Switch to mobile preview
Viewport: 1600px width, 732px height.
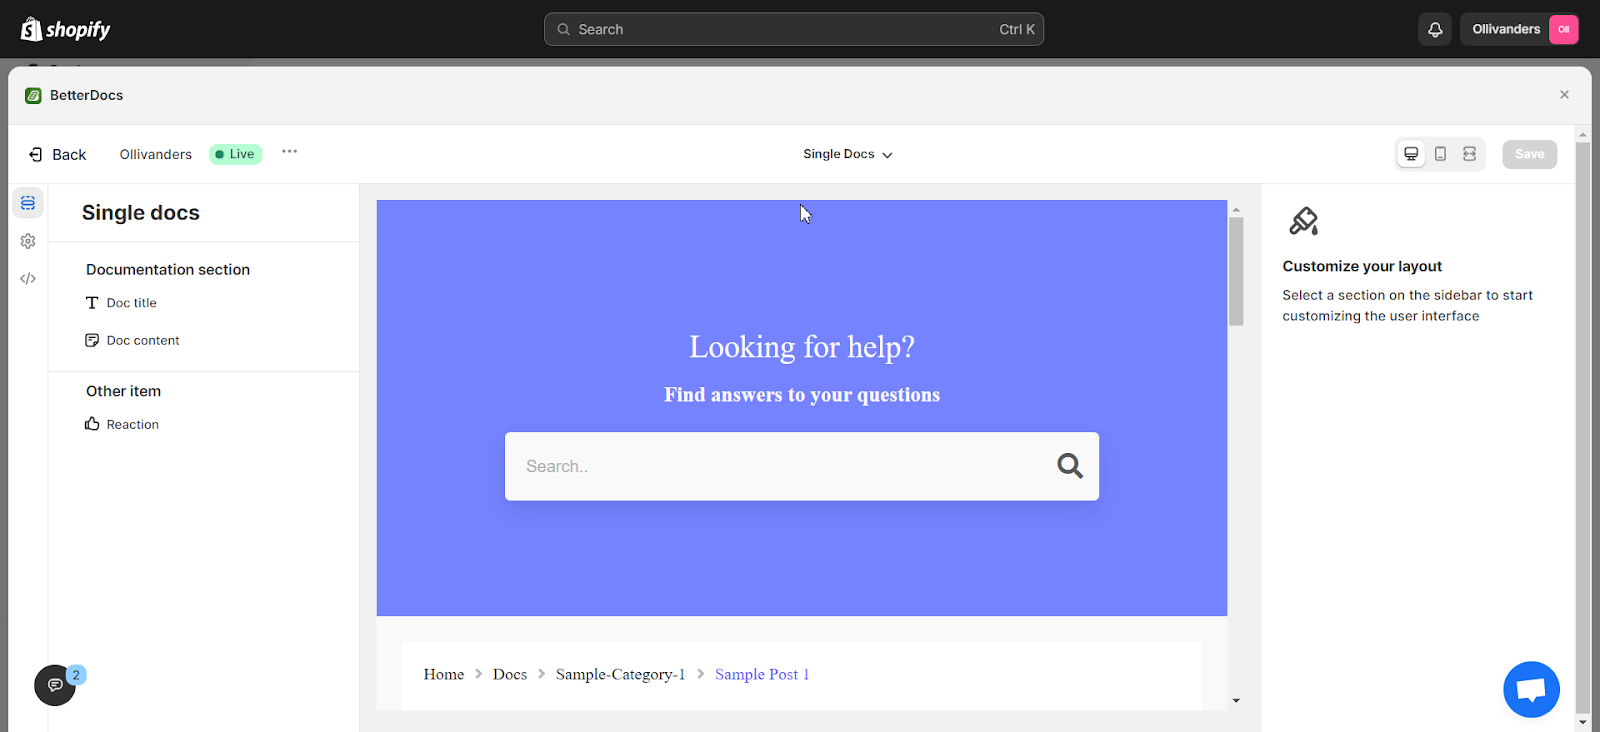[x=1440, y=154]
